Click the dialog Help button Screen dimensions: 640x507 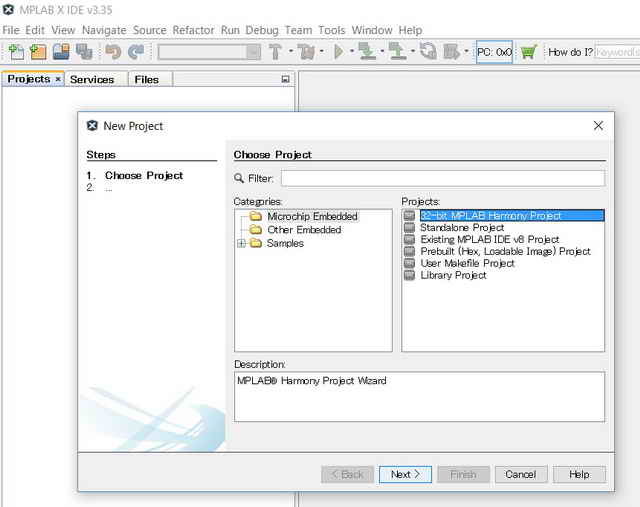[x=579, y=474]
